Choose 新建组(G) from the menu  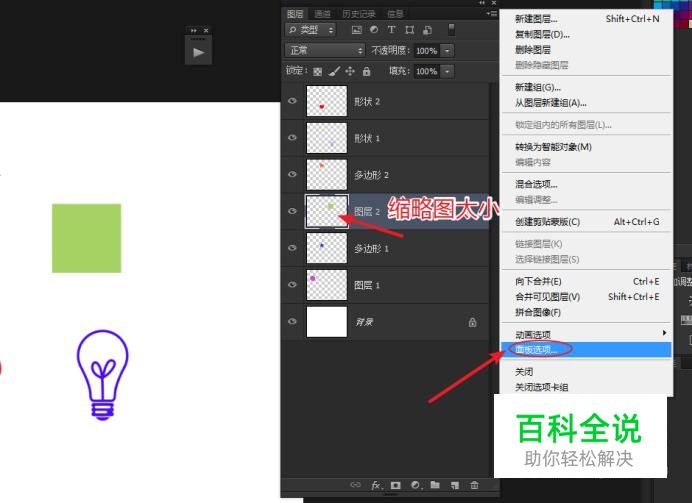click(x=586, y=87)
